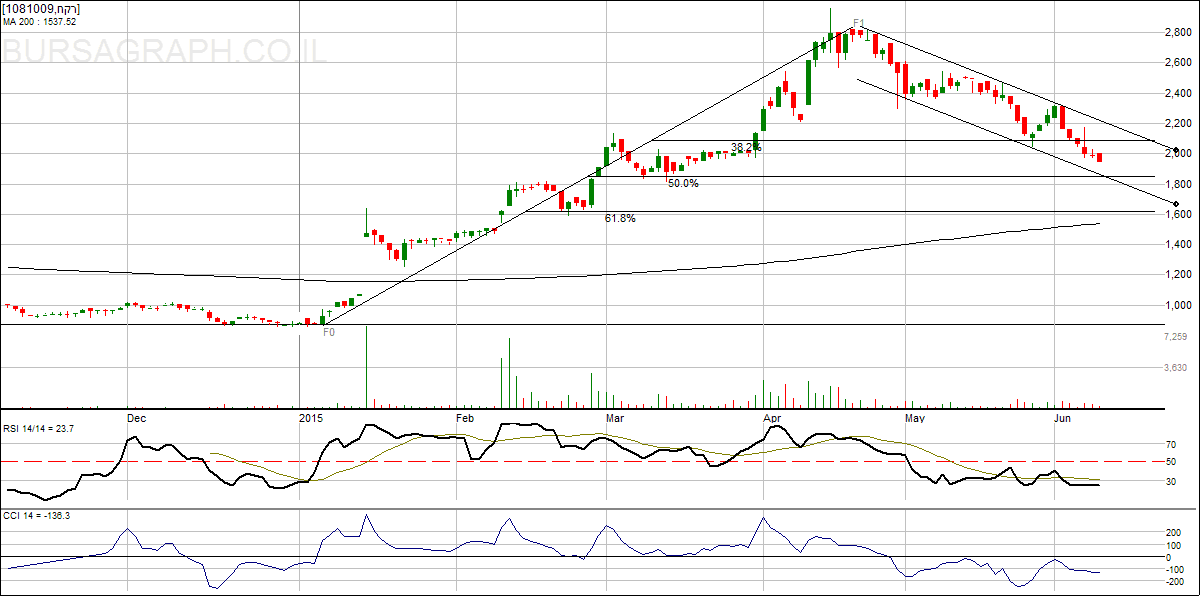Select the 1,000 price level label
The height and width of the screenshot is (596, 1200).
(x=1174, y=306)
